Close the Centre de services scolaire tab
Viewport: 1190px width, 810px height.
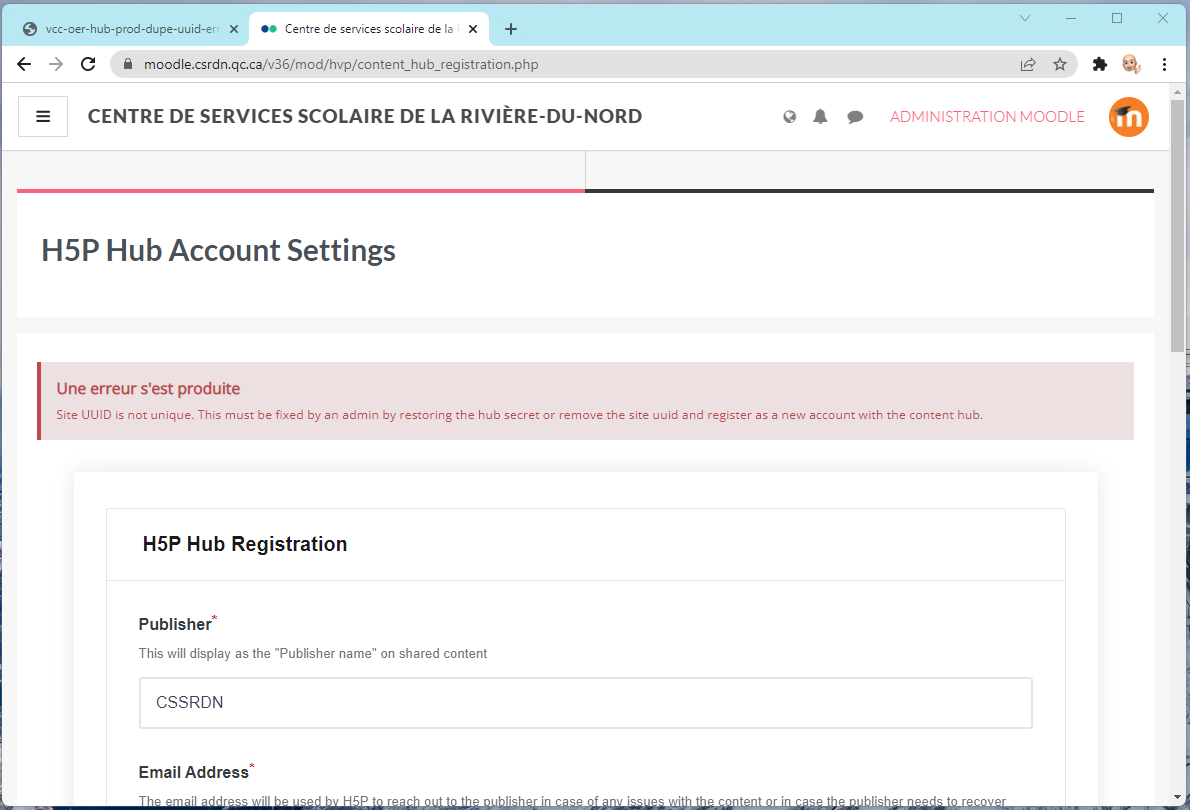(473, 29)
